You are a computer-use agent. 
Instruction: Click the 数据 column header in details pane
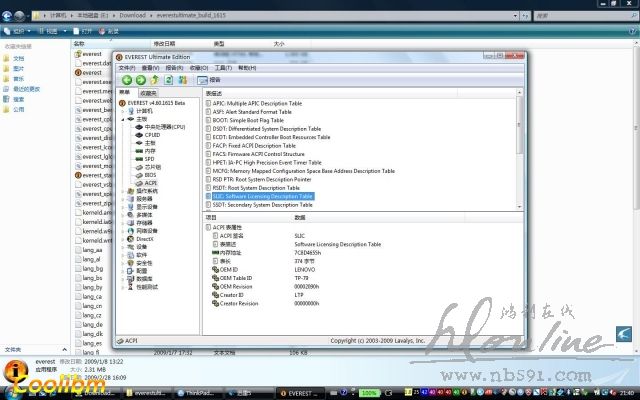[x=300, y=217]
